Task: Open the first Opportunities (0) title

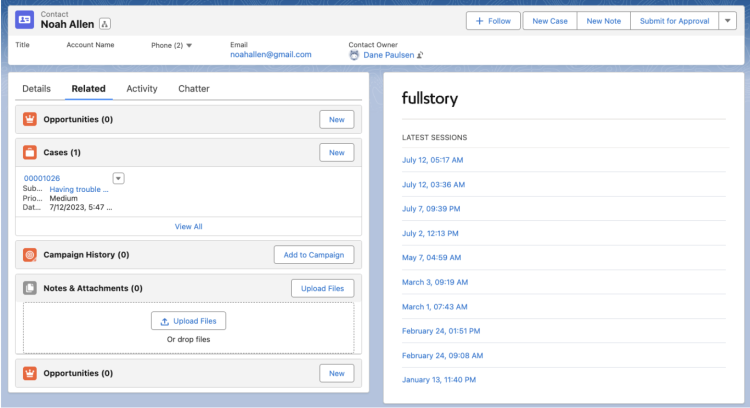Action: click(78, 120)
